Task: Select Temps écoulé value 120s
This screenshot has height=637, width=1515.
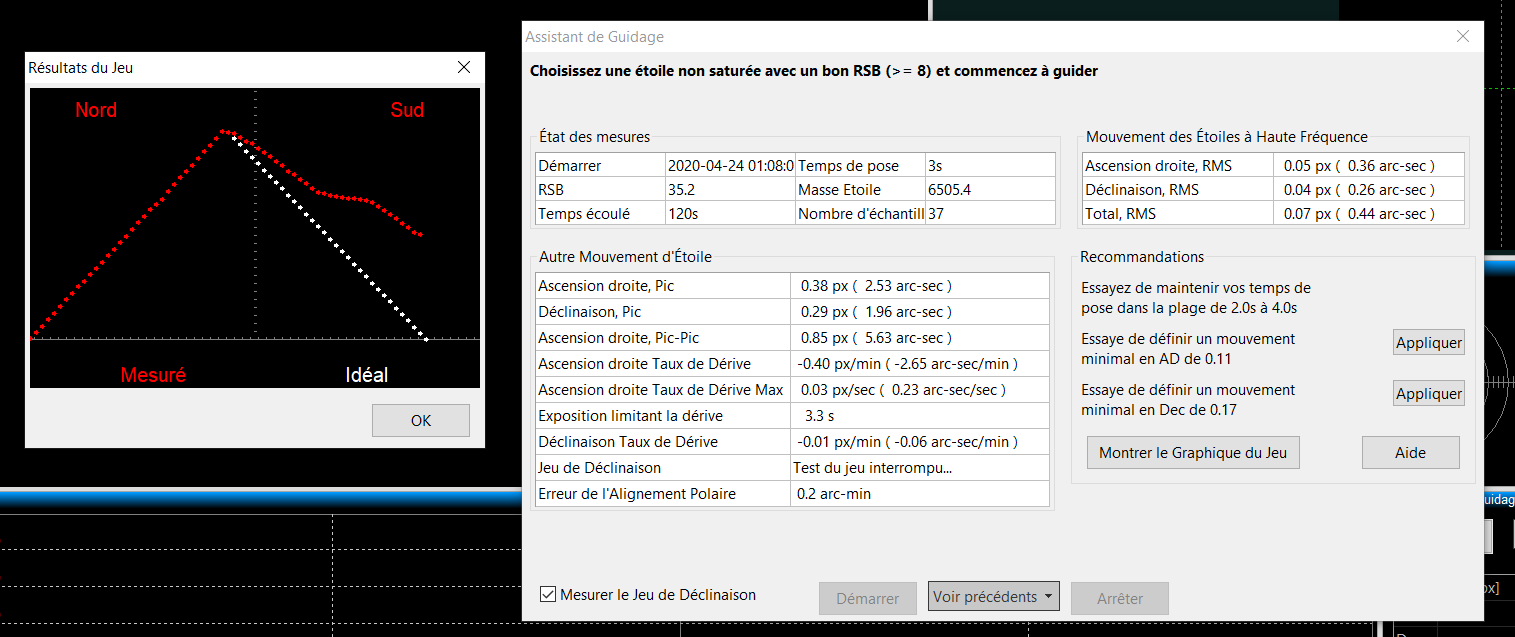Action: point(730,213)
